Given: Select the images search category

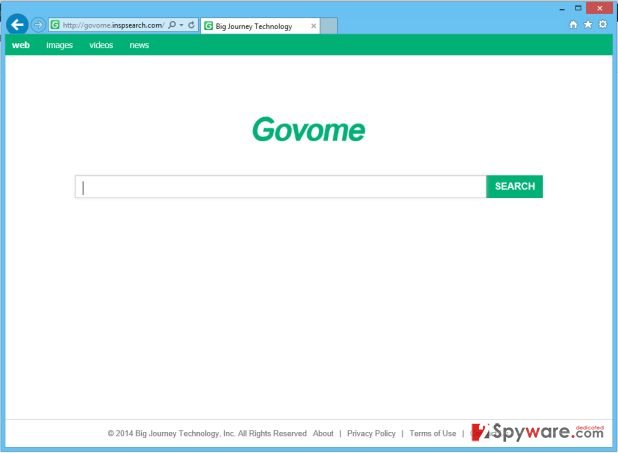Looking at the screenshot, I should coord(60,45).
